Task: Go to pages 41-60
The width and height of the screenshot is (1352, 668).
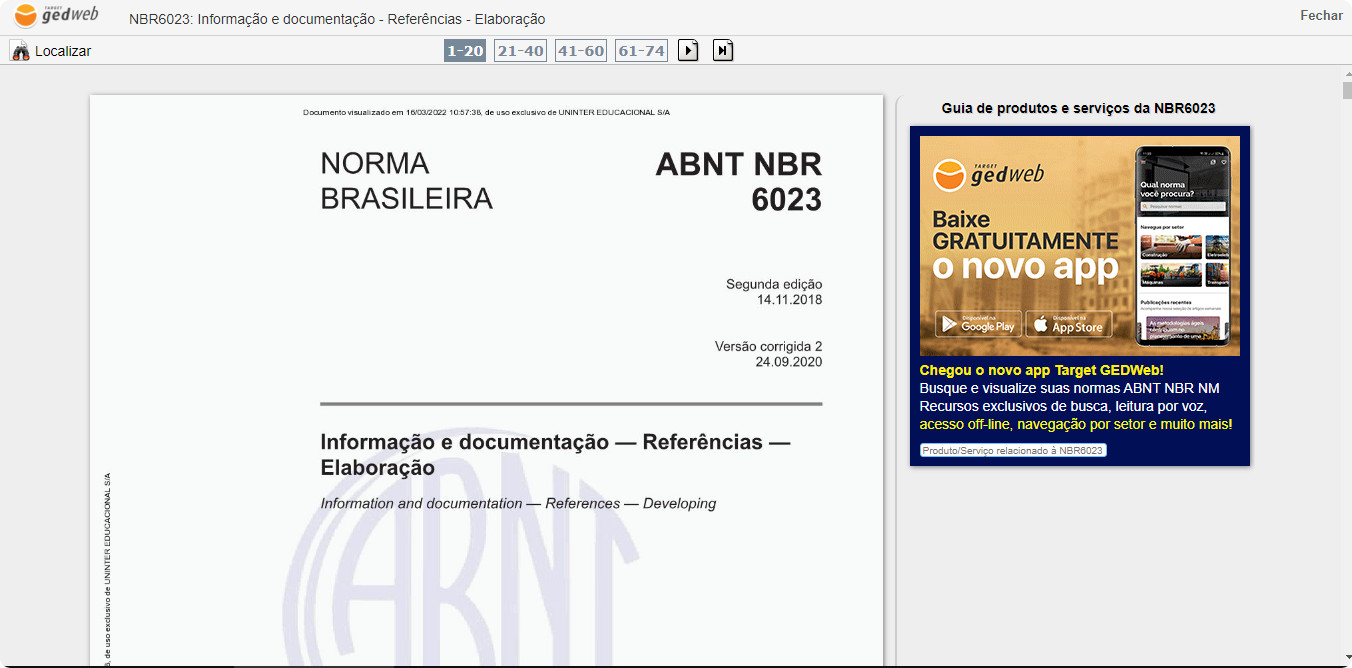Action: point(581,50)
